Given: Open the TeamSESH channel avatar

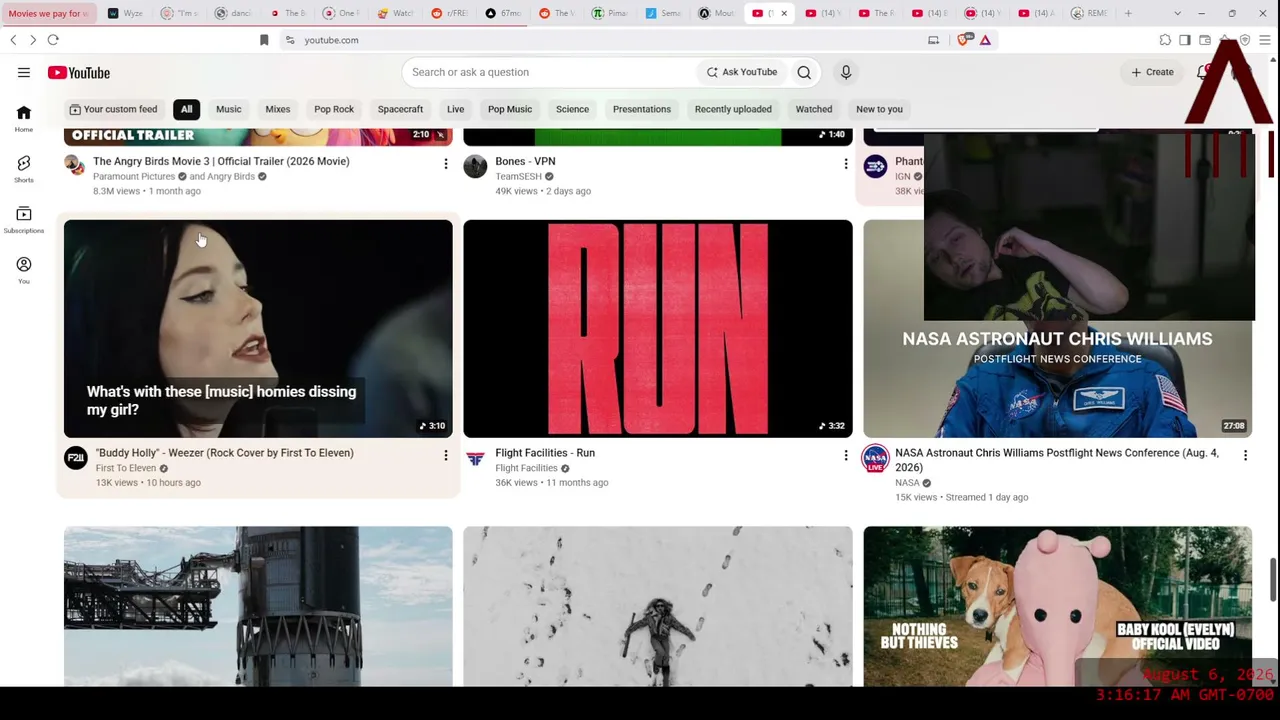Looking at the screenshot, I should pos(475,166).
